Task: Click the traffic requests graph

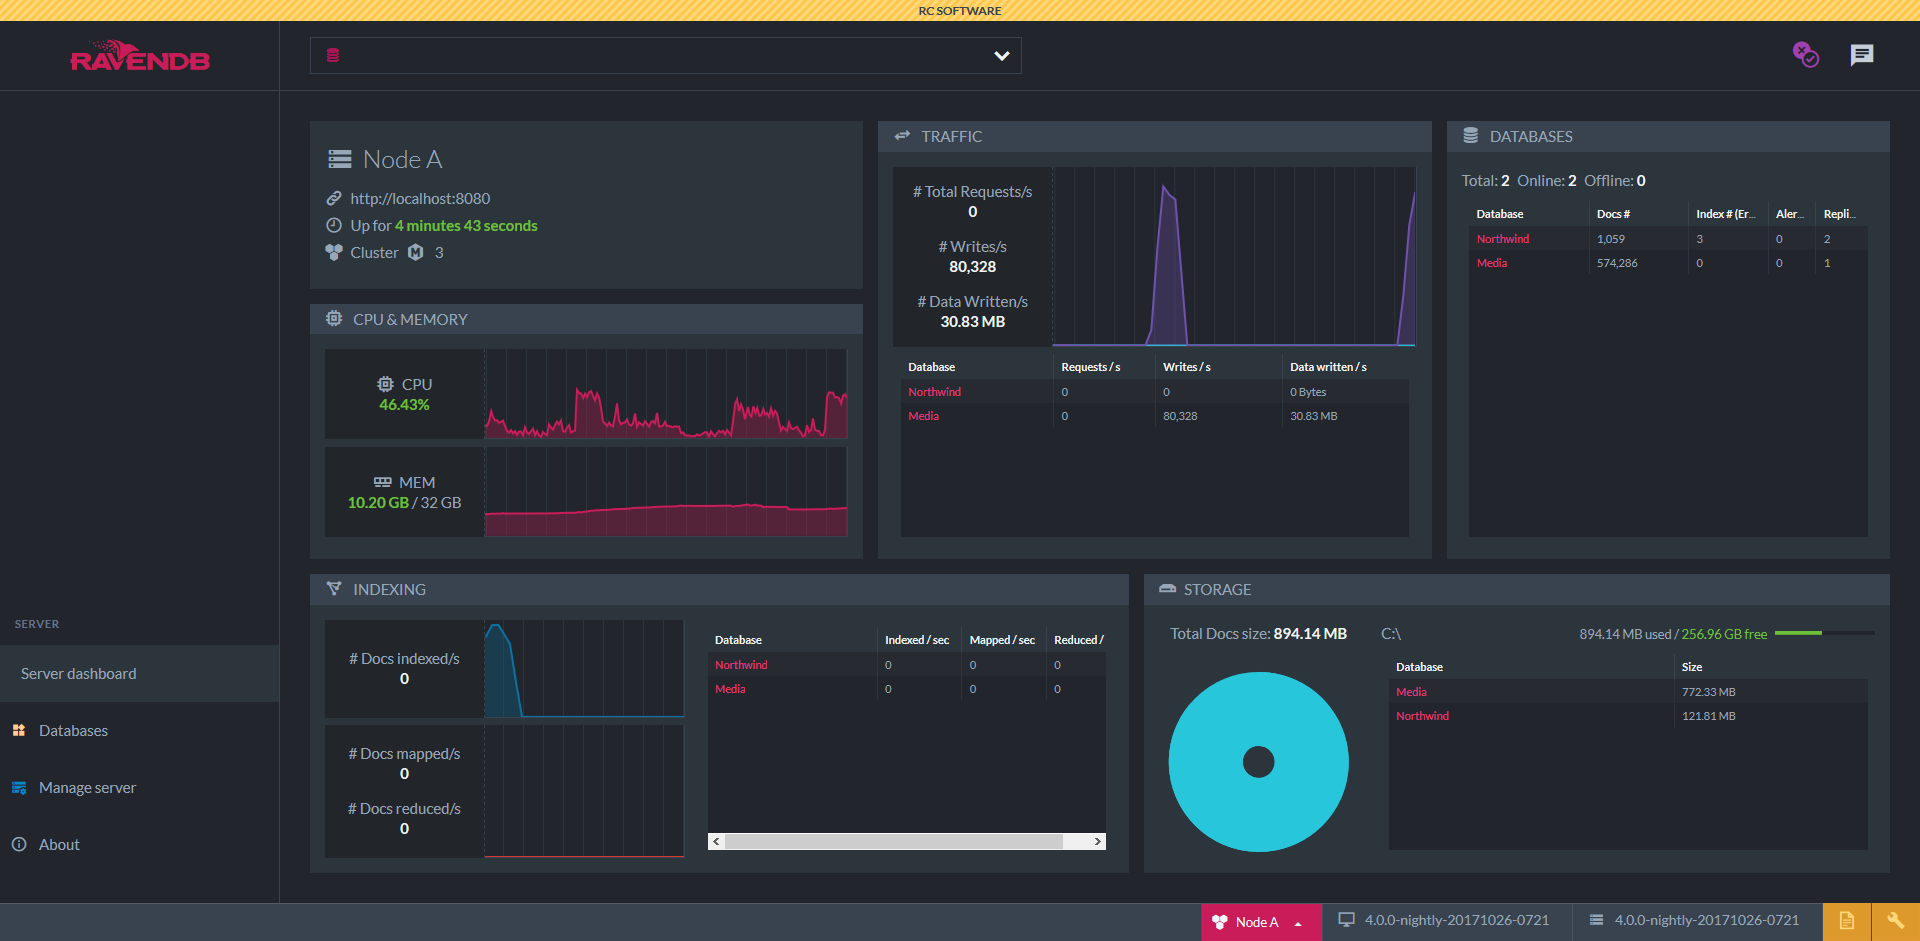Action: [x=1234, y=256]
